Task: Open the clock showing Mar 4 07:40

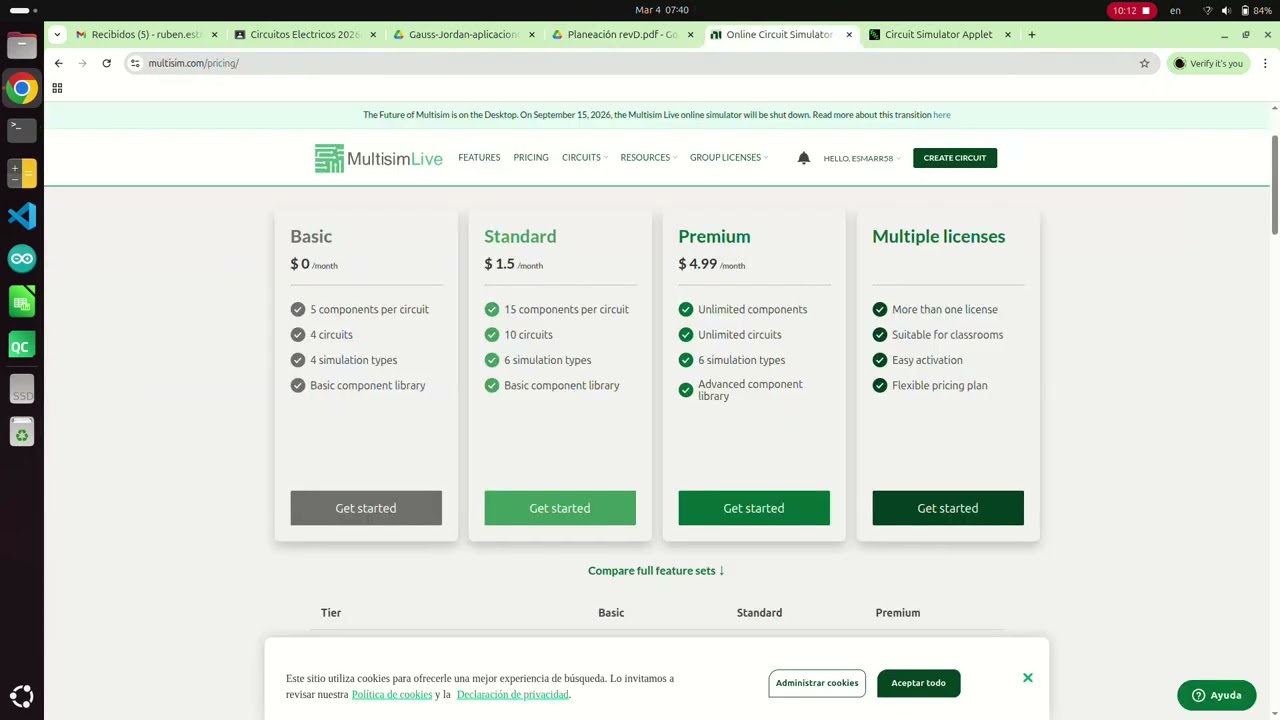Action: 662,10
